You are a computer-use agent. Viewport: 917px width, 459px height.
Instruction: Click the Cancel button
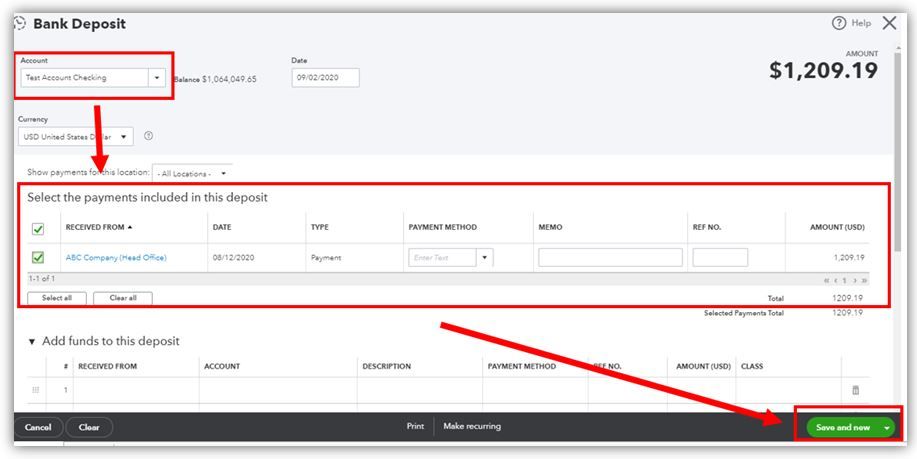click(x=38, y=427)
